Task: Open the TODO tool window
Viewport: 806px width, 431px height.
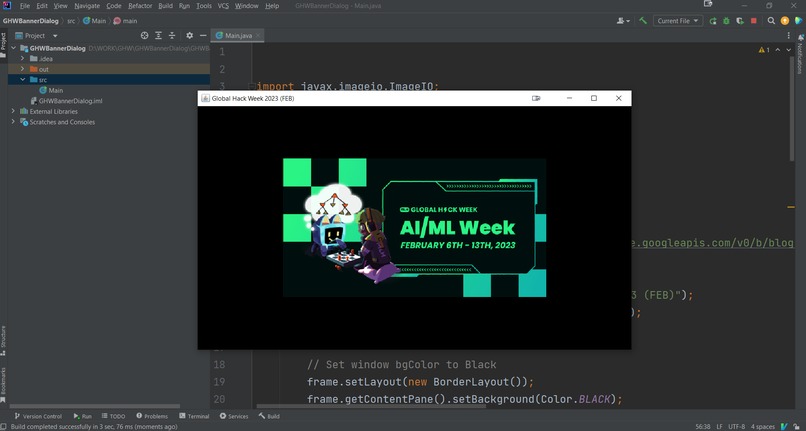Action: pos(113,416)
